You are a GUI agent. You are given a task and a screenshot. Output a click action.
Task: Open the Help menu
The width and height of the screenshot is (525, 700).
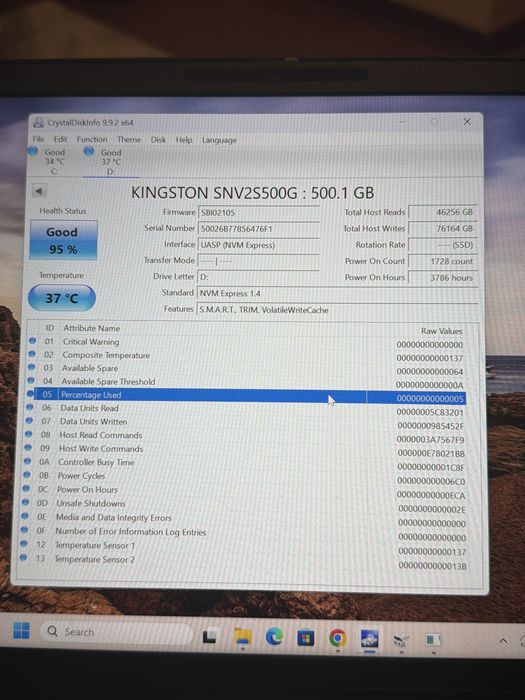183,140
